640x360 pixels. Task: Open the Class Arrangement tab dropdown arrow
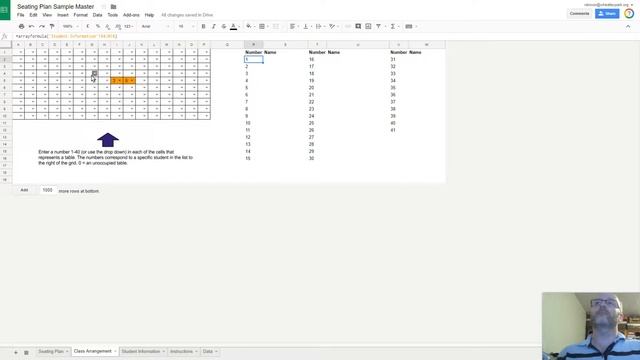click(x=115, y=351)
